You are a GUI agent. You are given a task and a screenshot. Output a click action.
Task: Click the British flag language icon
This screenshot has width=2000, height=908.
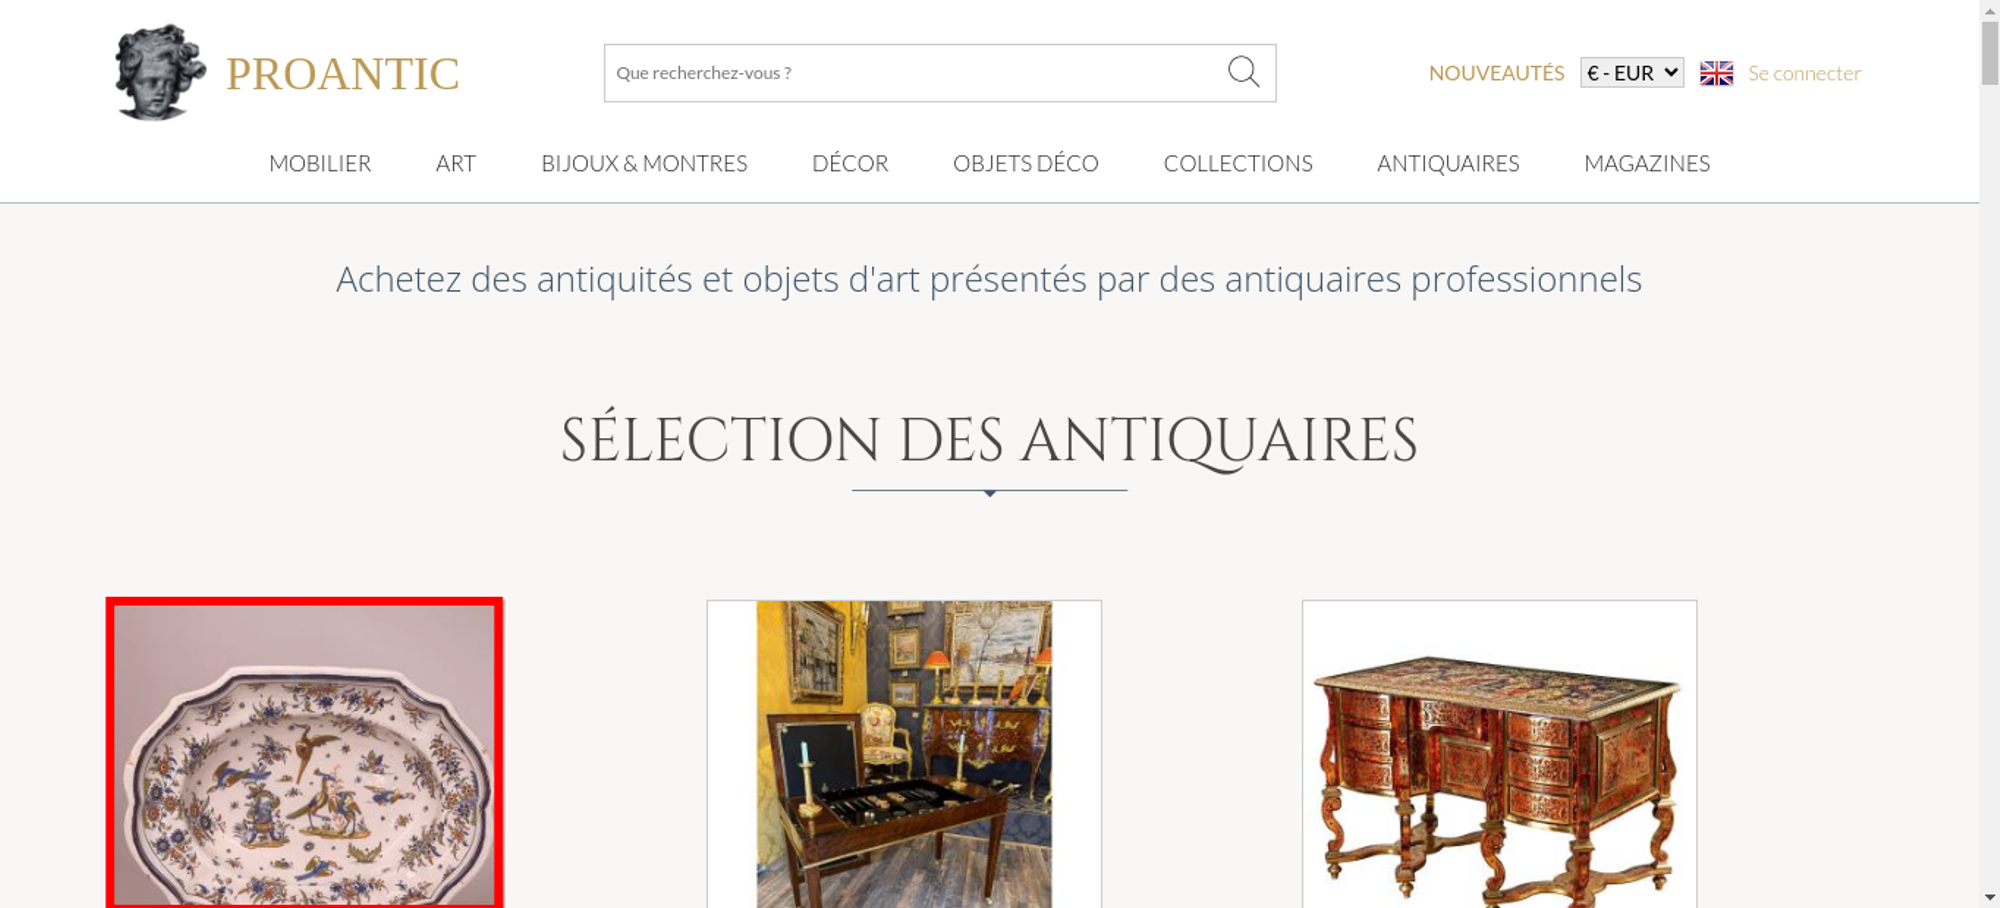point(1716,73)
